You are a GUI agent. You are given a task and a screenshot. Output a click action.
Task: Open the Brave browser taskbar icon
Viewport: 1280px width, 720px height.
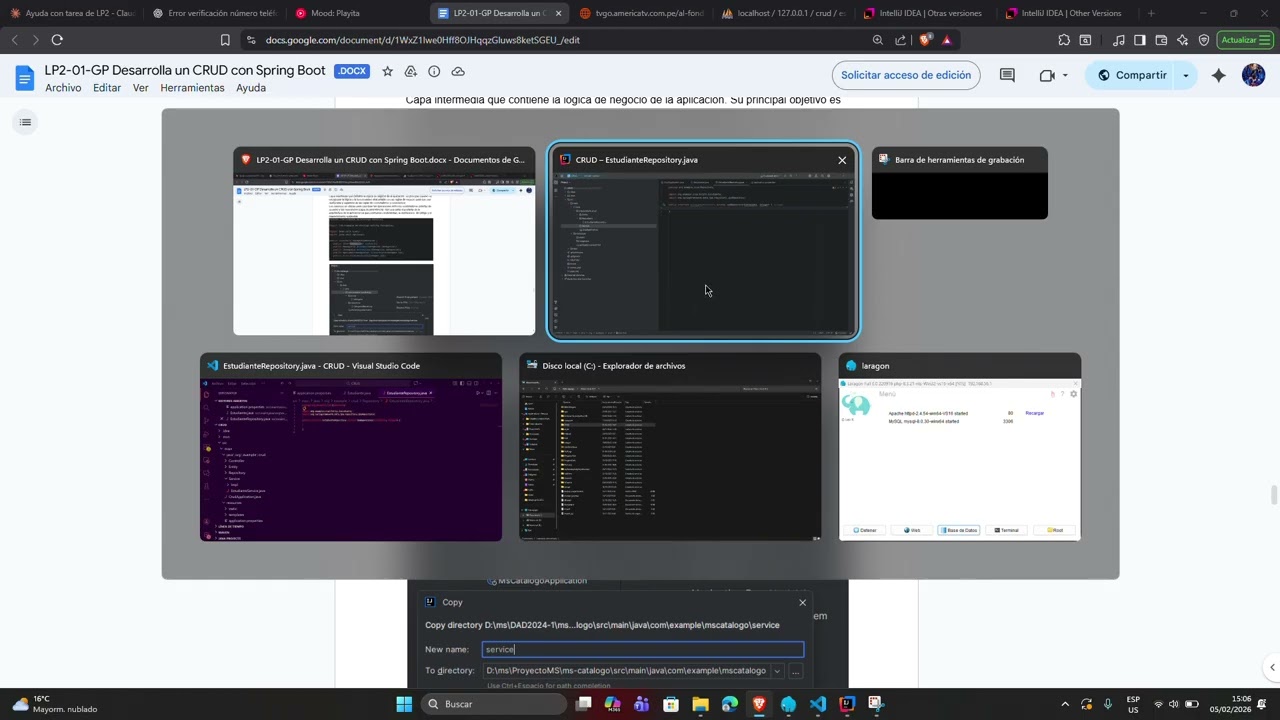[758, 704]
